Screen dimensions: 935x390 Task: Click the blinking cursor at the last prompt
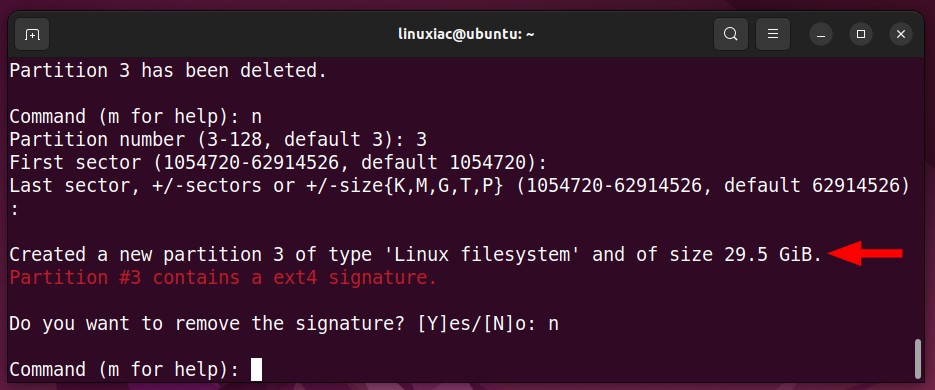(256, 369)
